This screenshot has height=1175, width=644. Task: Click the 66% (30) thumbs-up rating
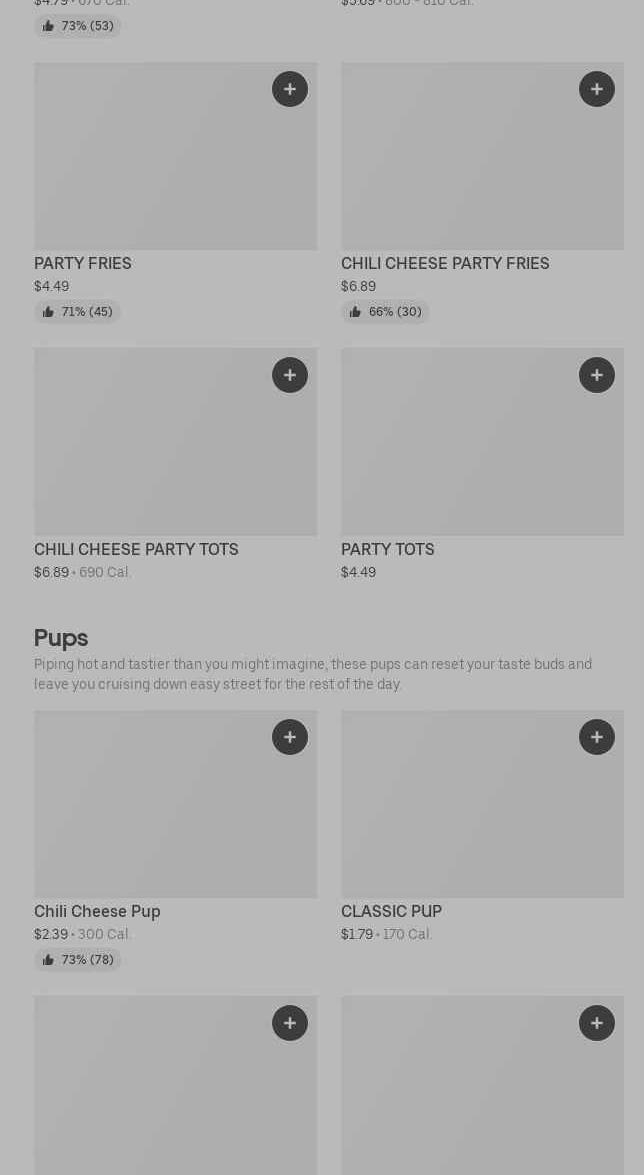coord(385,312)
